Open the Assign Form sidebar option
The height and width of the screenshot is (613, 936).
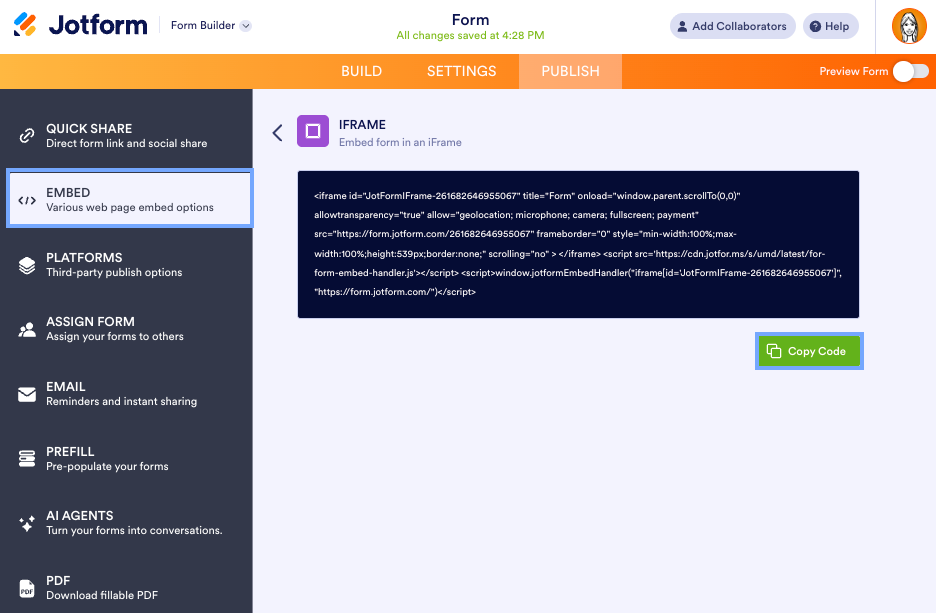(x=127, y=328)
